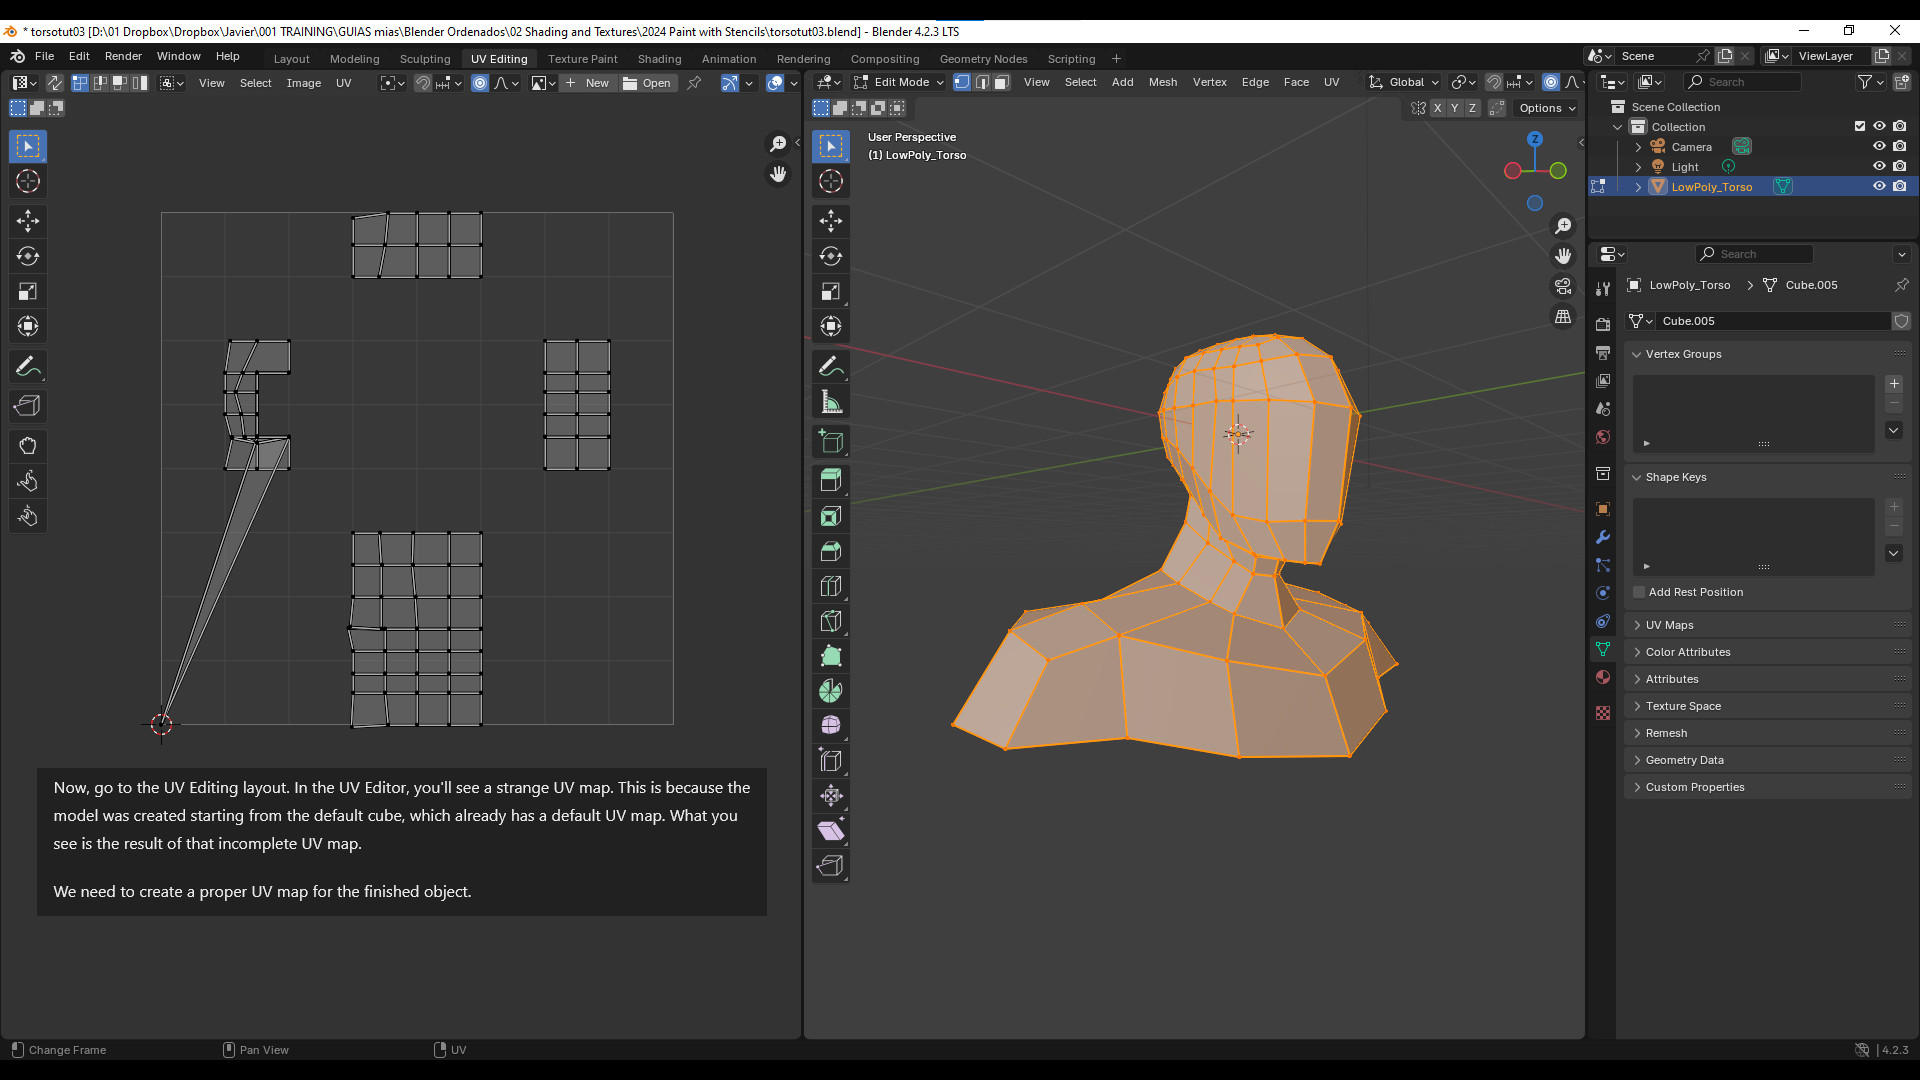Select the Relax sculpt tool in UV editor
This screenshot has height=1080, width=1920.
click(x=28, y=481)
